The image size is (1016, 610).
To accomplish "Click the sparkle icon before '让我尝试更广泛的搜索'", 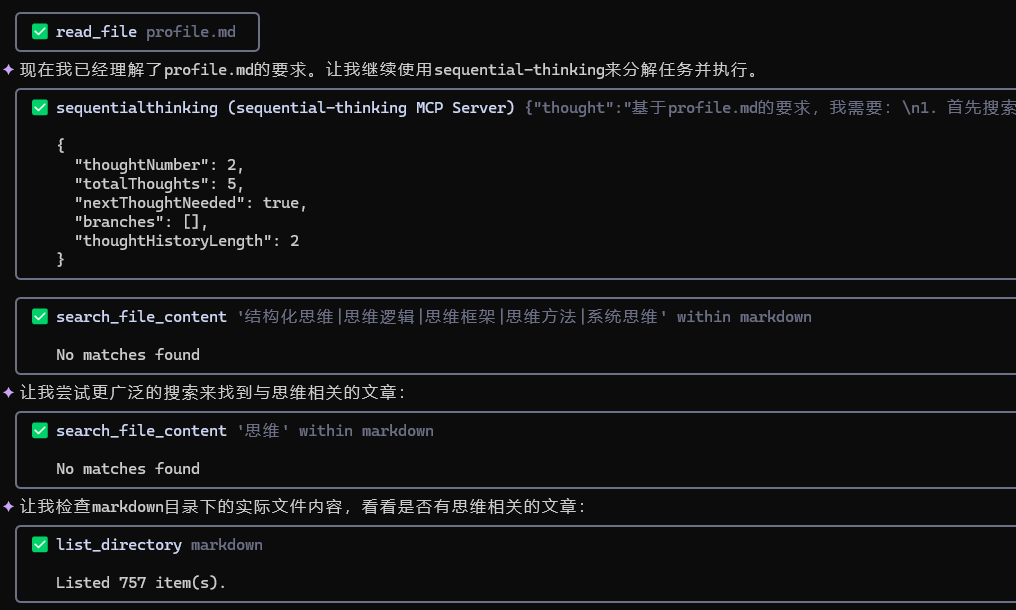I will click(8, 392).
